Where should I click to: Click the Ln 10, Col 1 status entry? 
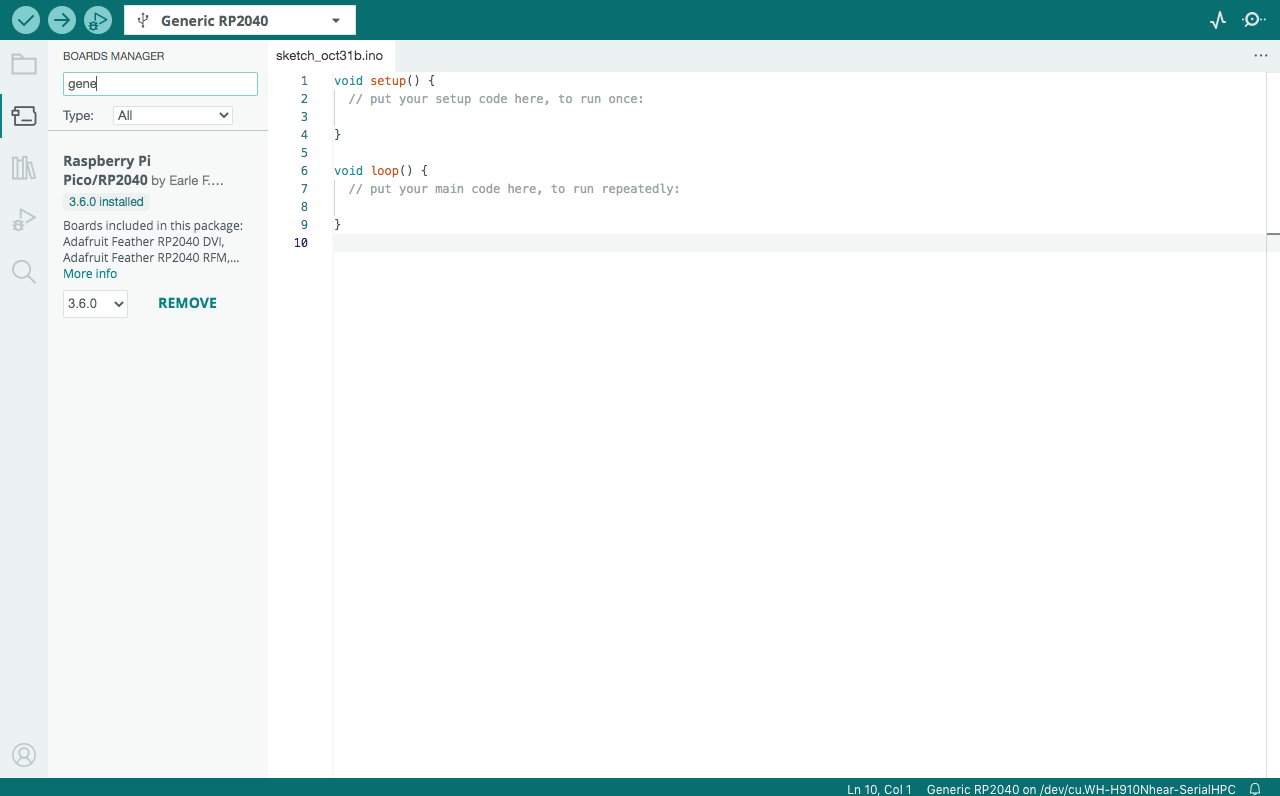(x=879, y=789)
